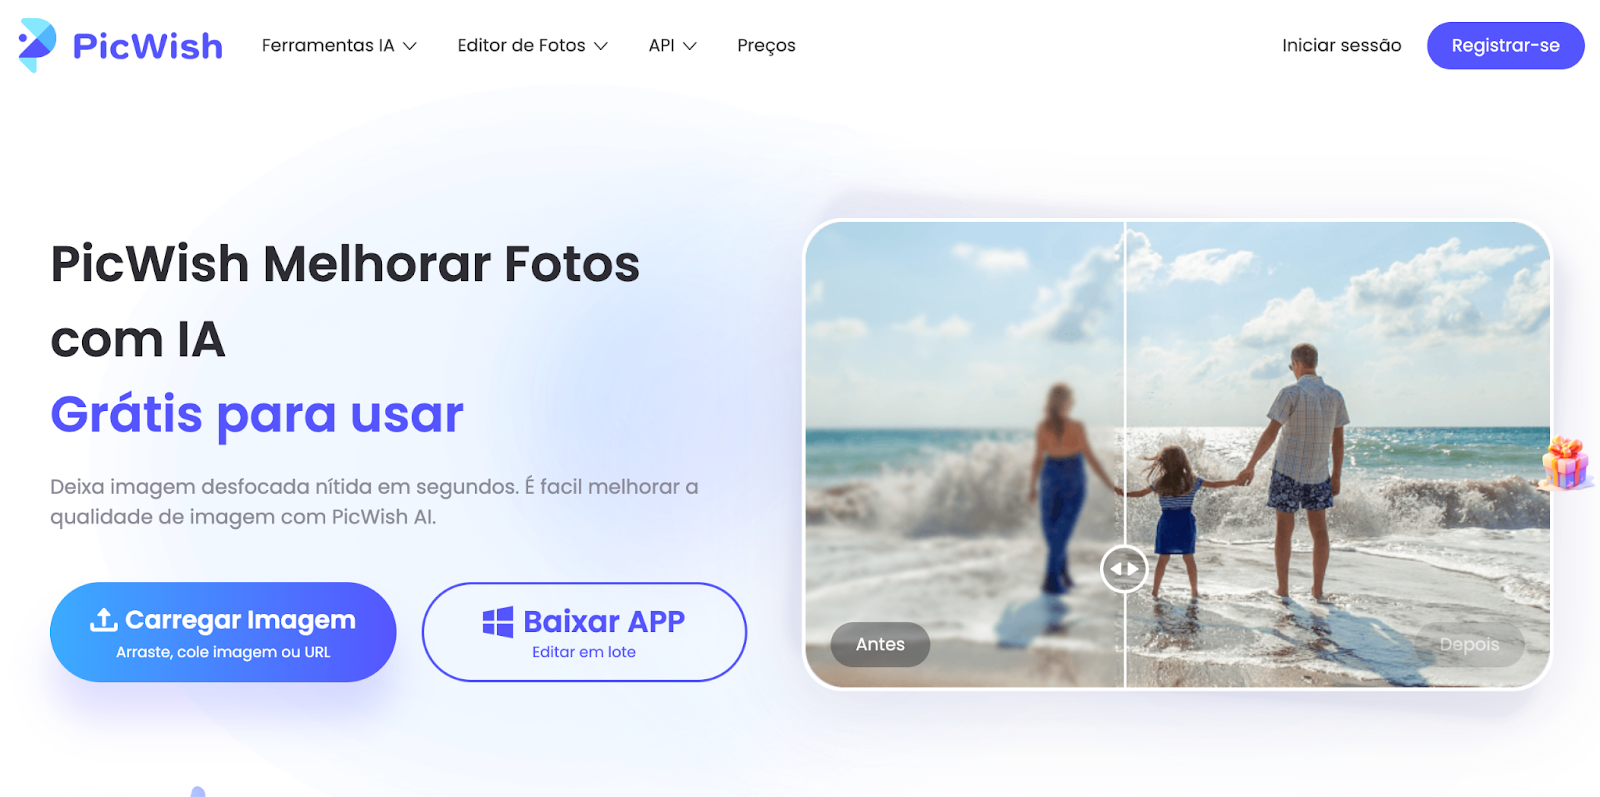Viewport: 1600px width, 797px height.
Task: Select the Depois label on preview
Action: click(1469, 645)
